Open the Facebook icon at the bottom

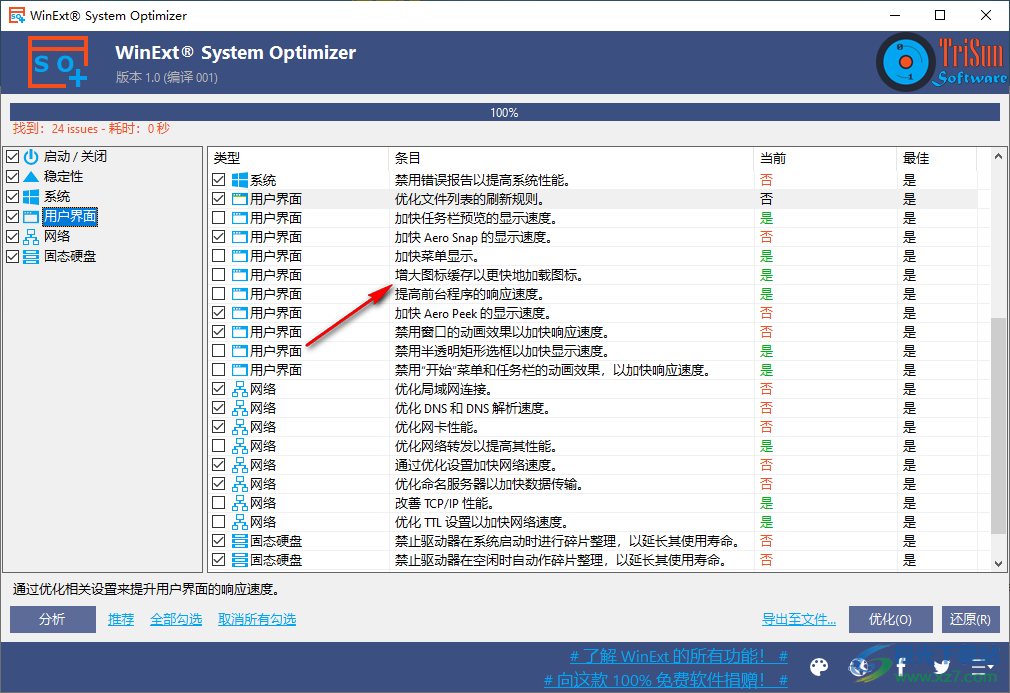(x=900, y=667)
